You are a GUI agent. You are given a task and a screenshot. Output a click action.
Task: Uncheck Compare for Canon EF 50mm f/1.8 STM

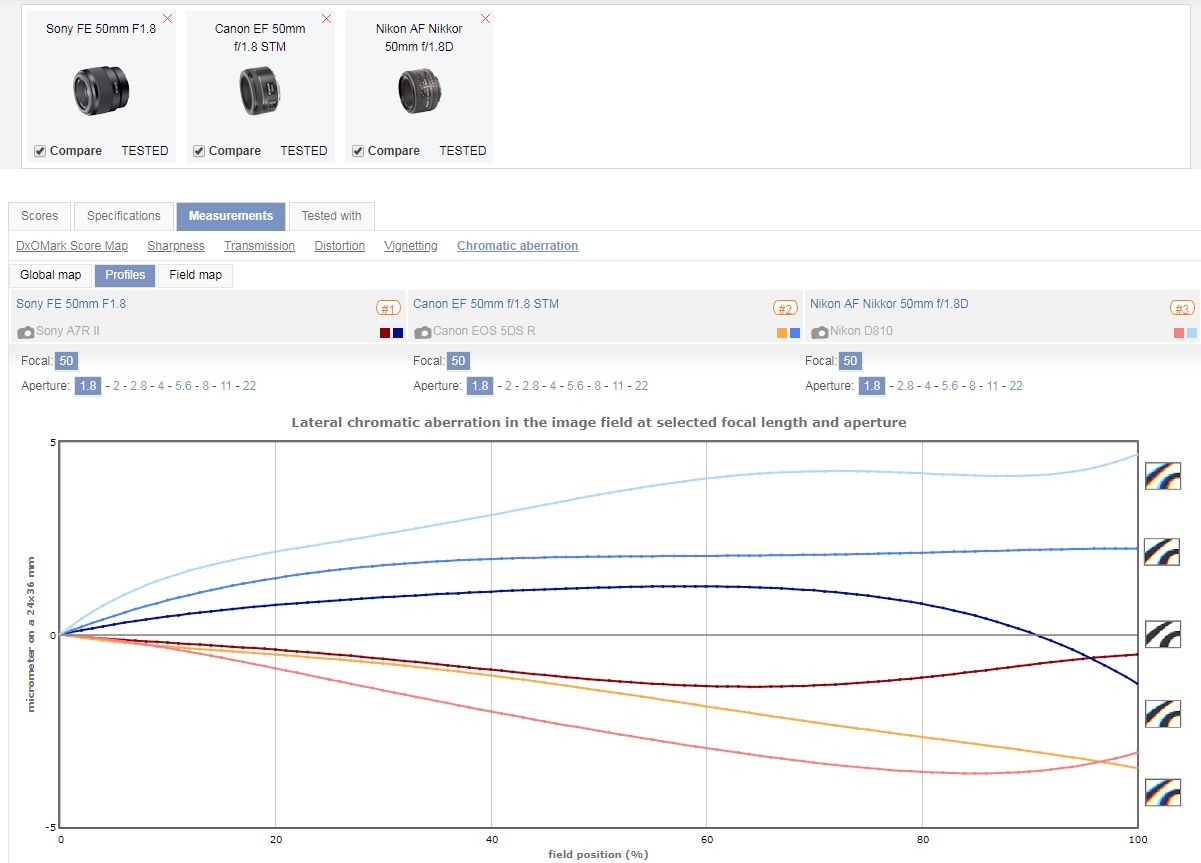coord(199,151)
